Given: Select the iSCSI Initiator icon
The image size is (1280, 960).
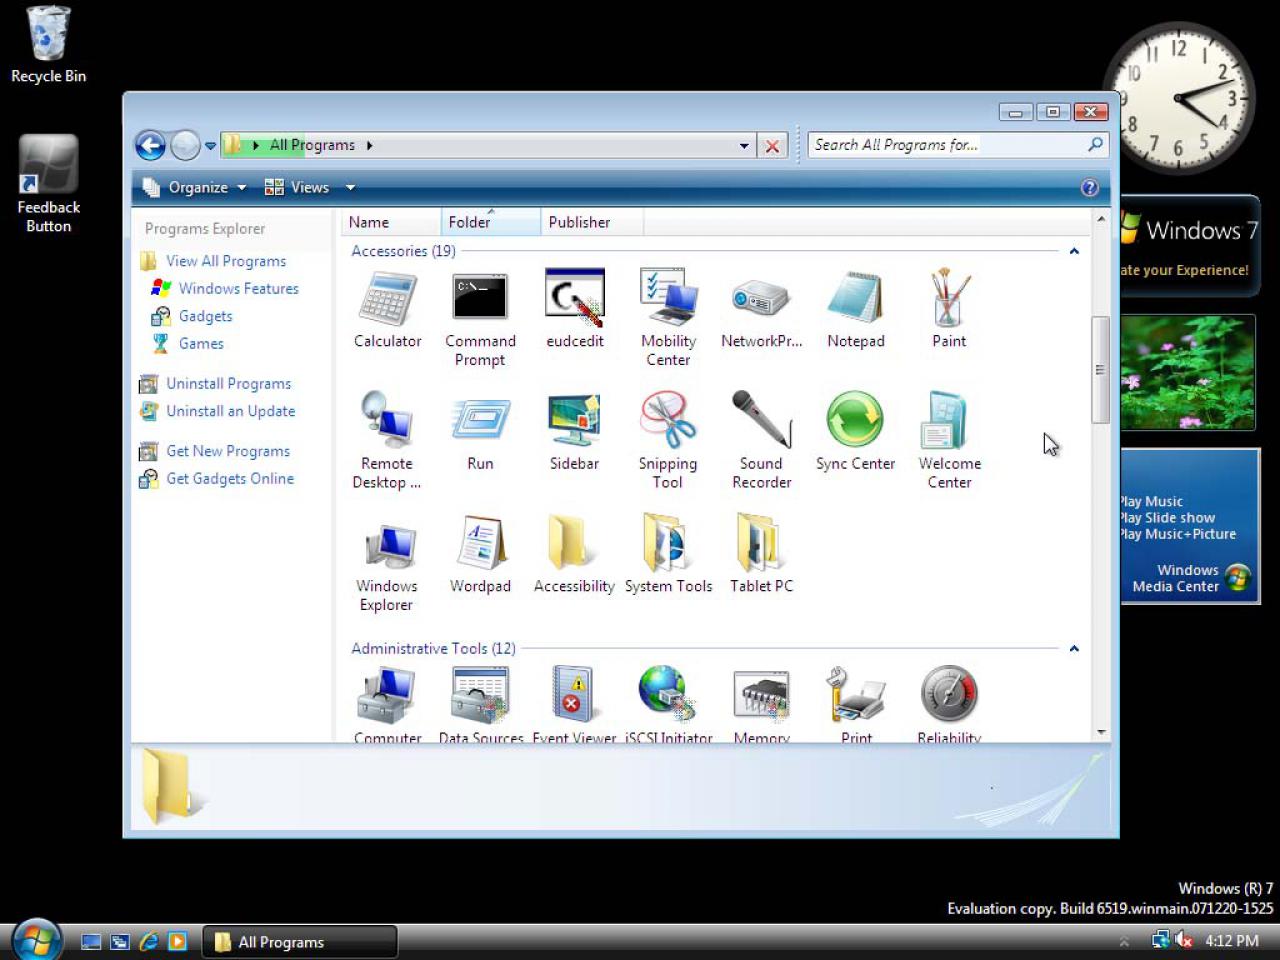Looking at the screenshot, I should coord(666,693).
